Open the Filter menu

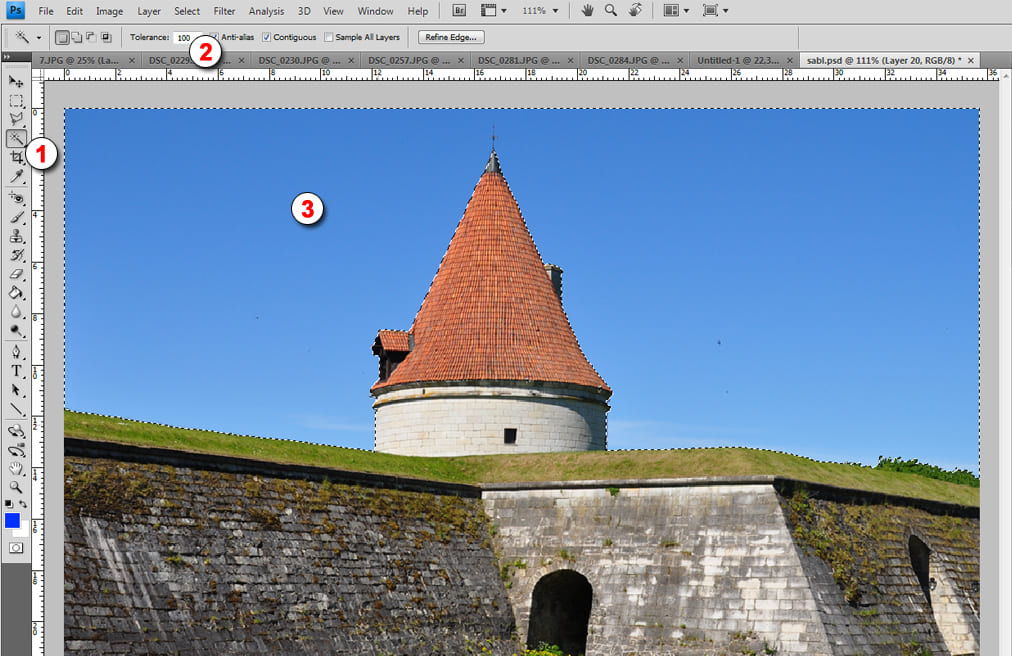pos(224,11)
